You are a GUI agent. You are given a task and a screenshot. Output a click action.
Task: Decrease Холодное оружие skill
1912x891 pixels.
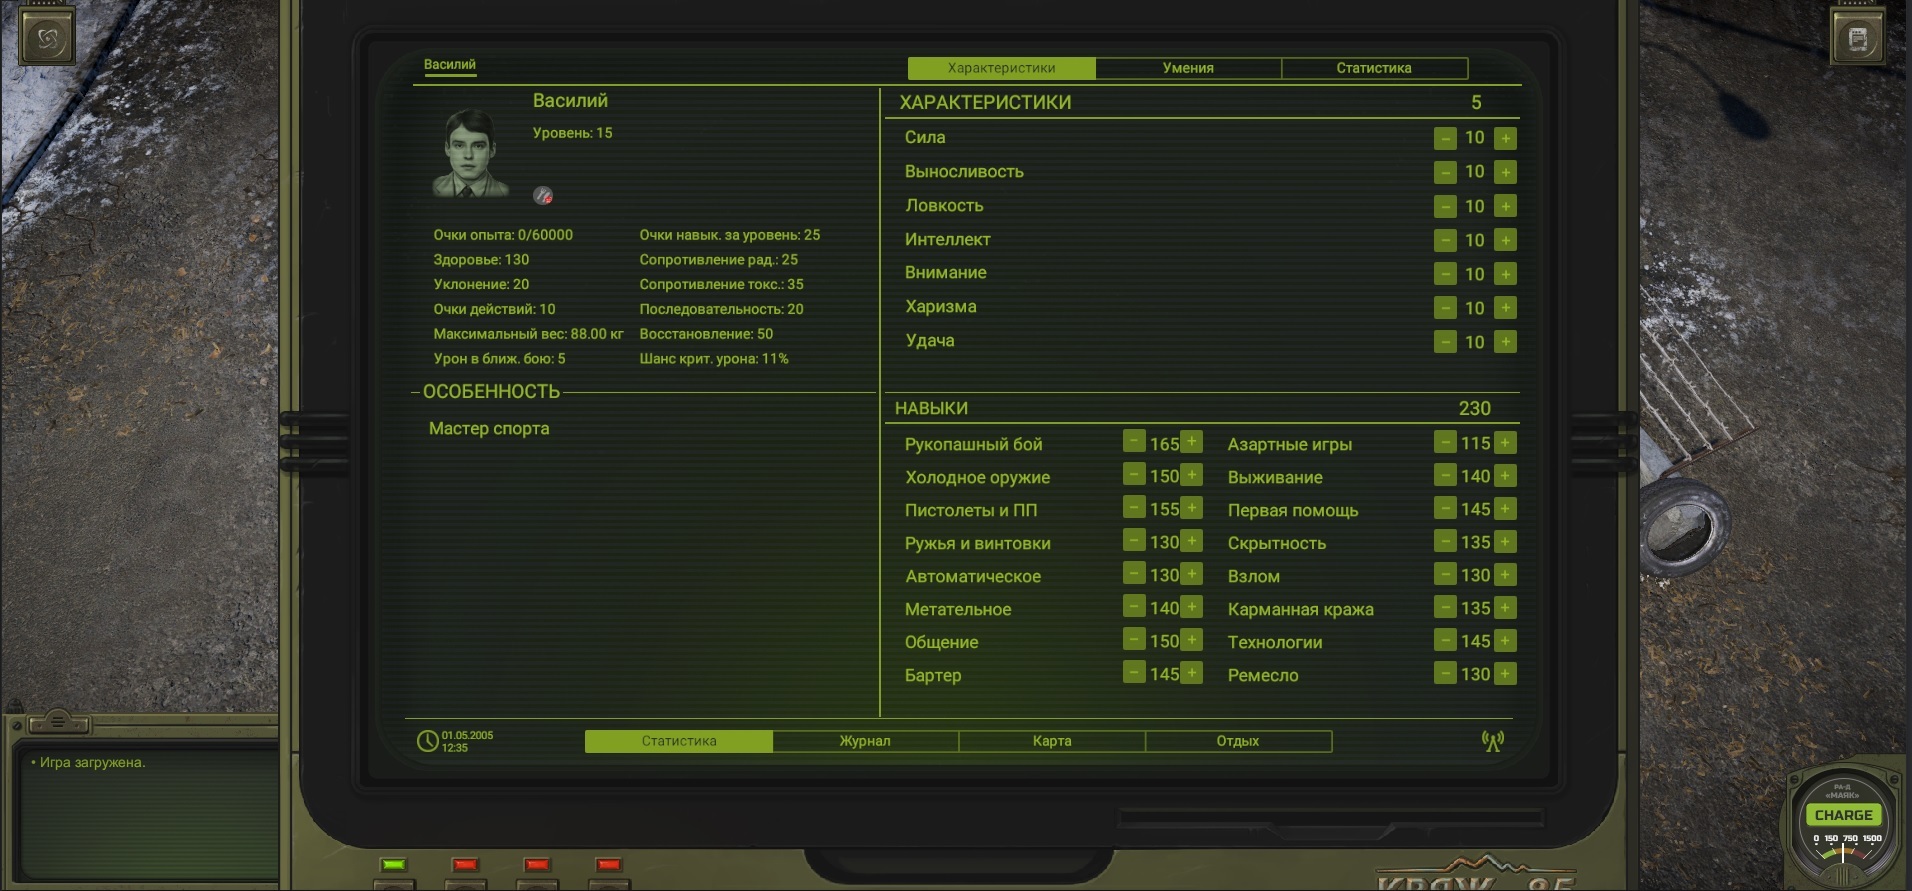pos(1134,475)
